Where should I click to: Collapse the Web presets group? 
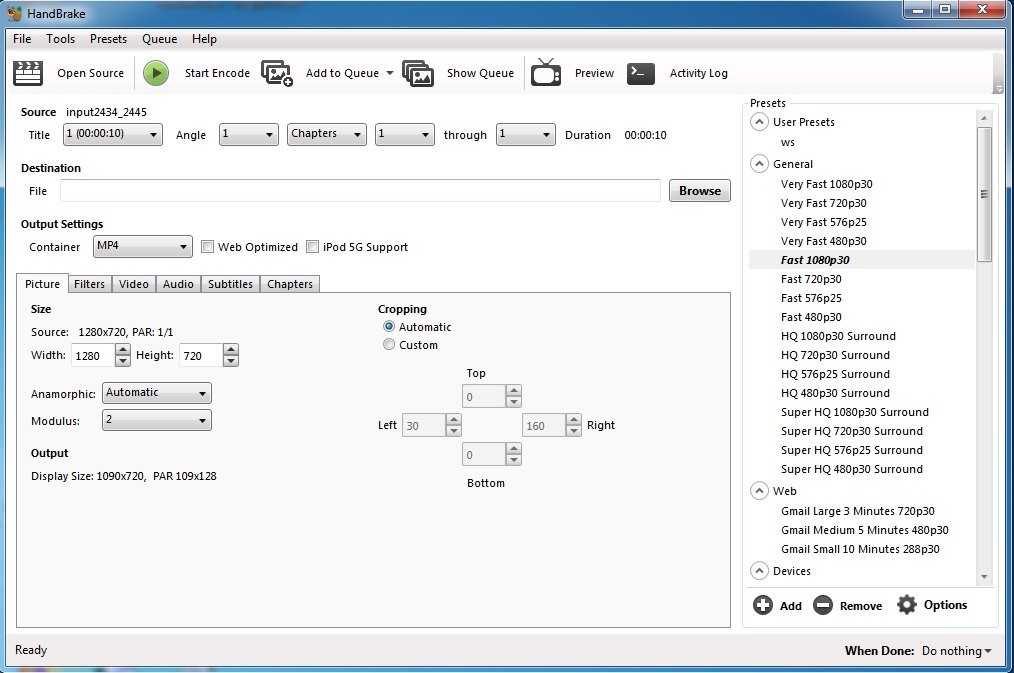tap(759, 491)
